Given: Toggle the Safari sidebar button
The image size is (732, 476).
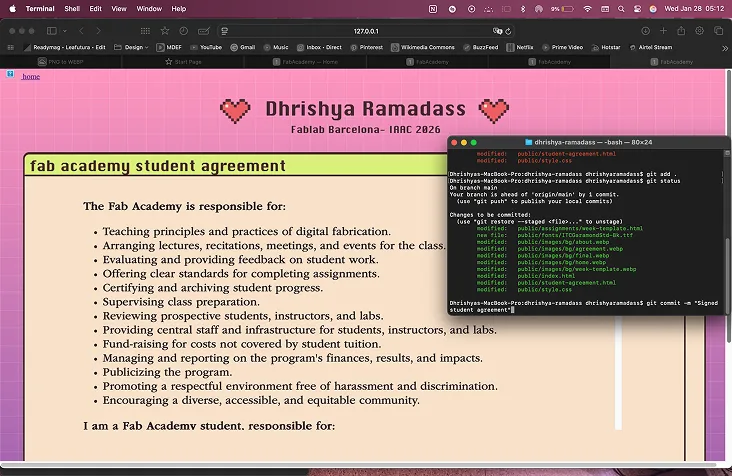Looking at the screenshot, I should (x=52, y=31).
